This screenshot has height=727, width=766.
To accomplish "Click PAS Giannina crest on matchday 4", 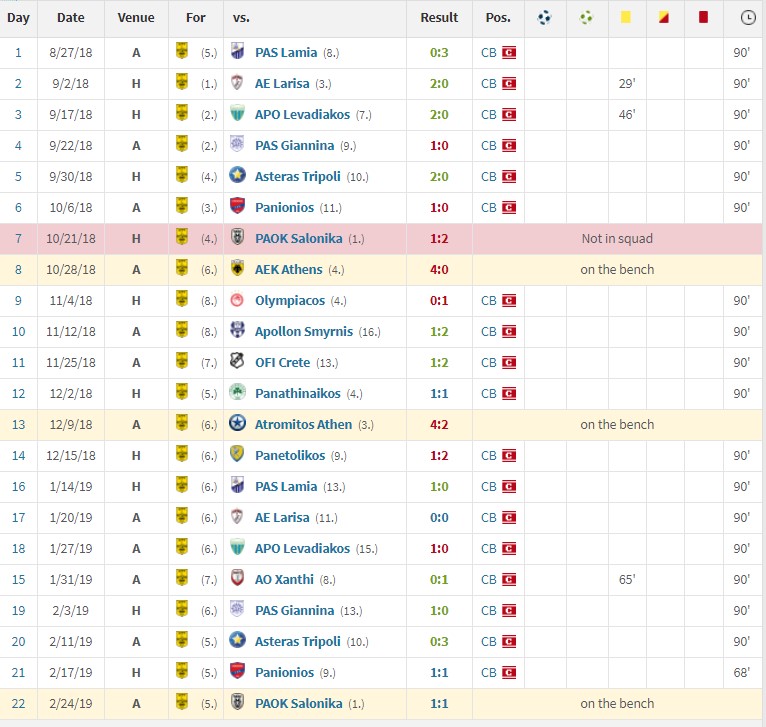I will point(237,144).
